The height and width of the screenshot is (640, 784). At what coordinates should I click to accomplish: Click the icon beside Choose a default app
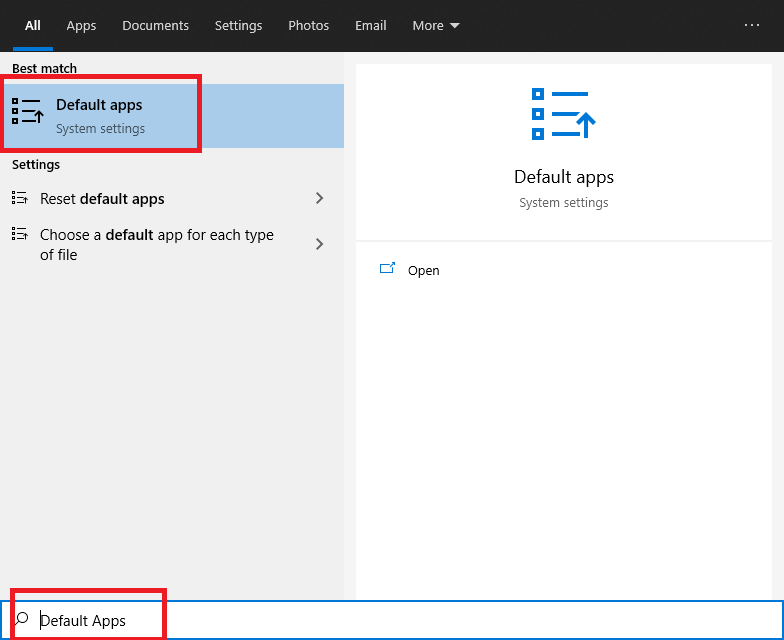pyautogui.click(x=20, y=234)
